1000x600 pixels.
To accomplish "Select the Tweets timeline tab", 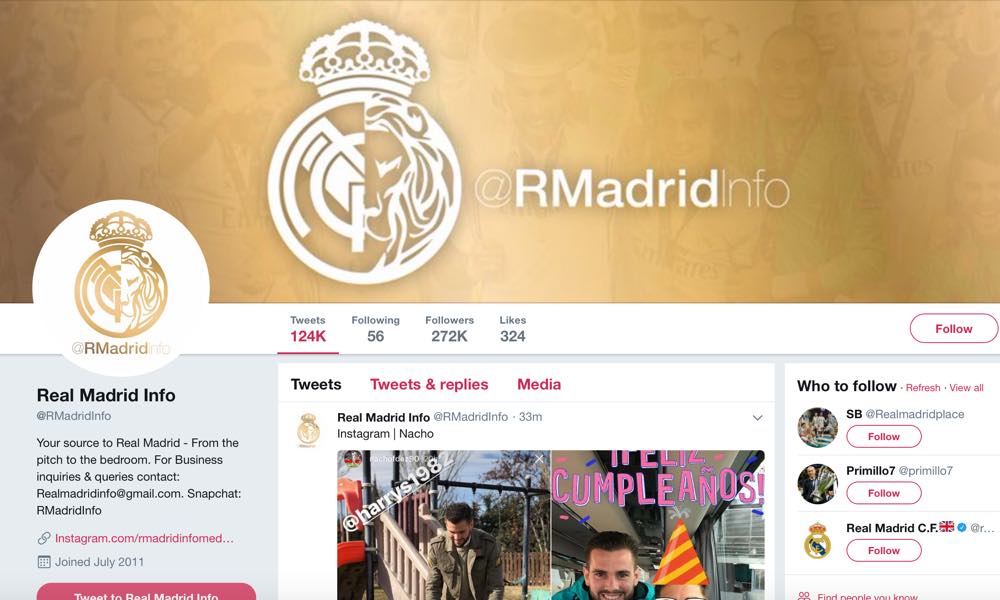I will coord(316,384).
